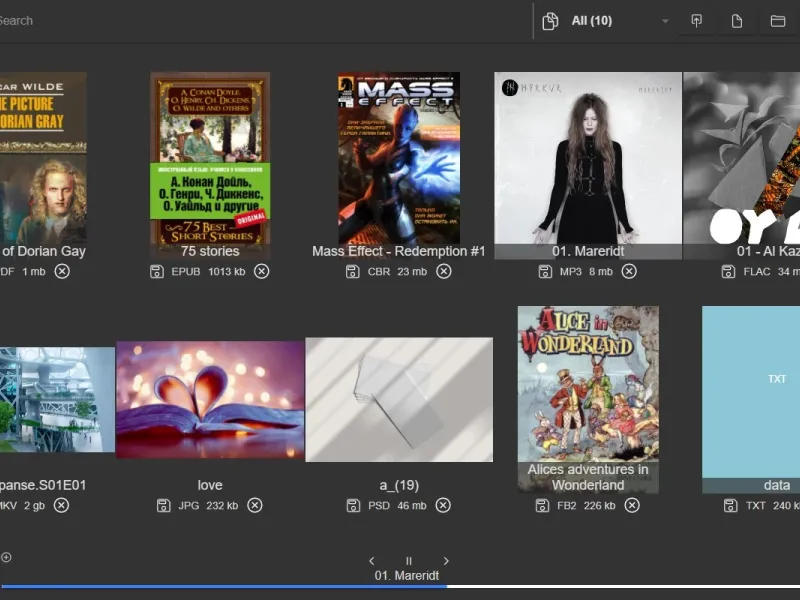The width and height of the screenshot is (800, 600).
Task: Click the '23 mb' size of Mass Effect
Action: [x=412, y=271]
